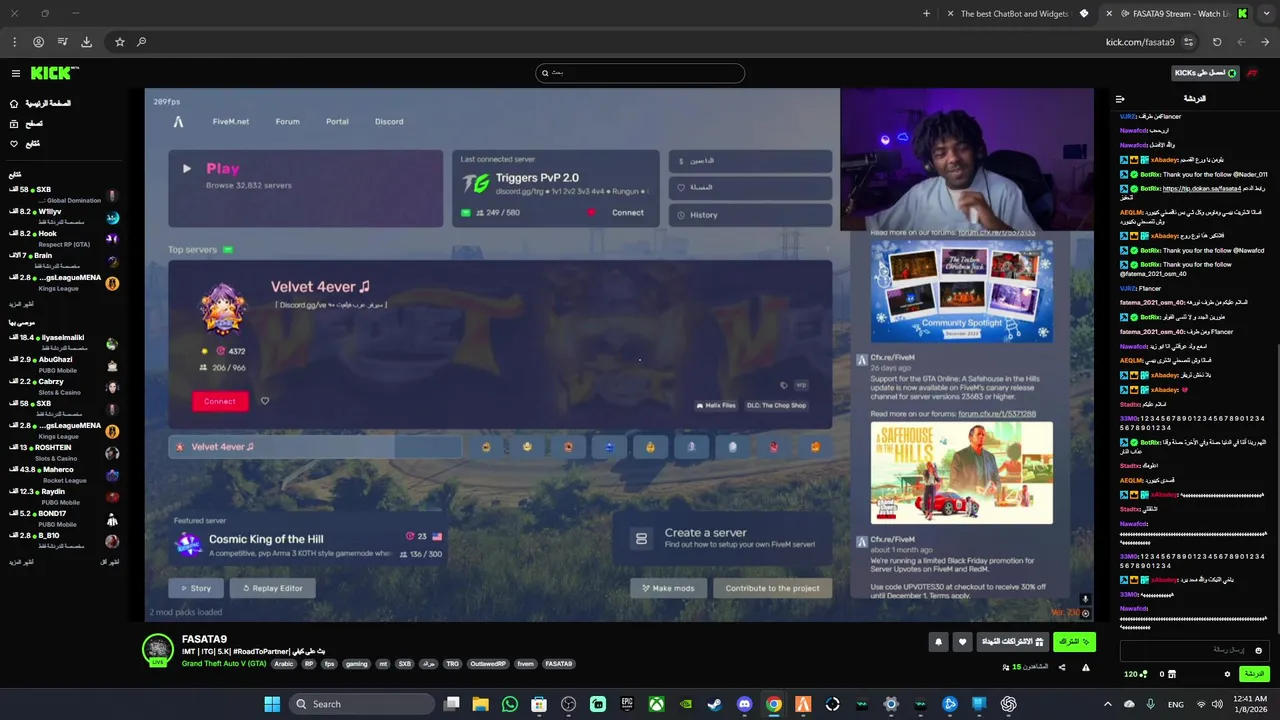The width and height of the screenshot is (1280, 720).
Task: Open the Safehouse in the Hills thumbnail
Action: [961, 473]
